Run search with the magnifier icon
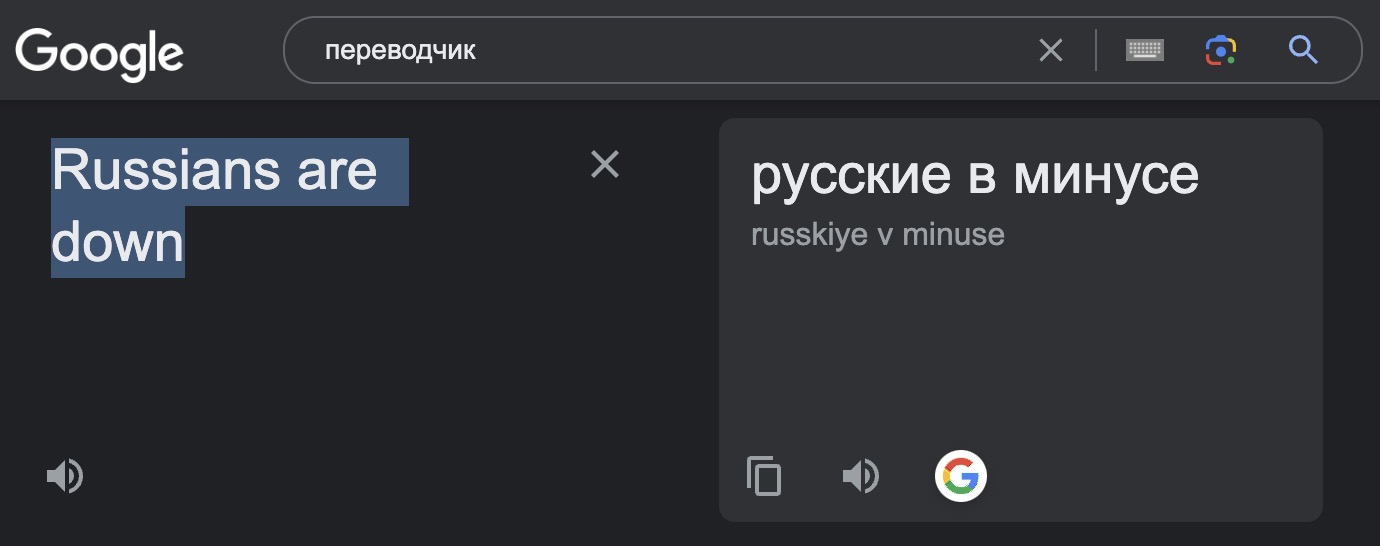Viewport: 1380px width, 546px height. 1303,49
